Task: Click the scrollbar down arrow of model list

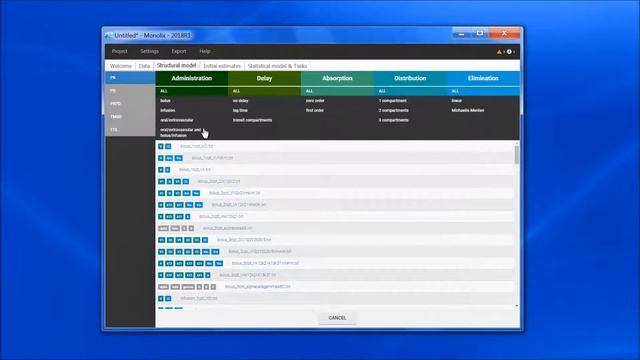Action: [517, 306]
